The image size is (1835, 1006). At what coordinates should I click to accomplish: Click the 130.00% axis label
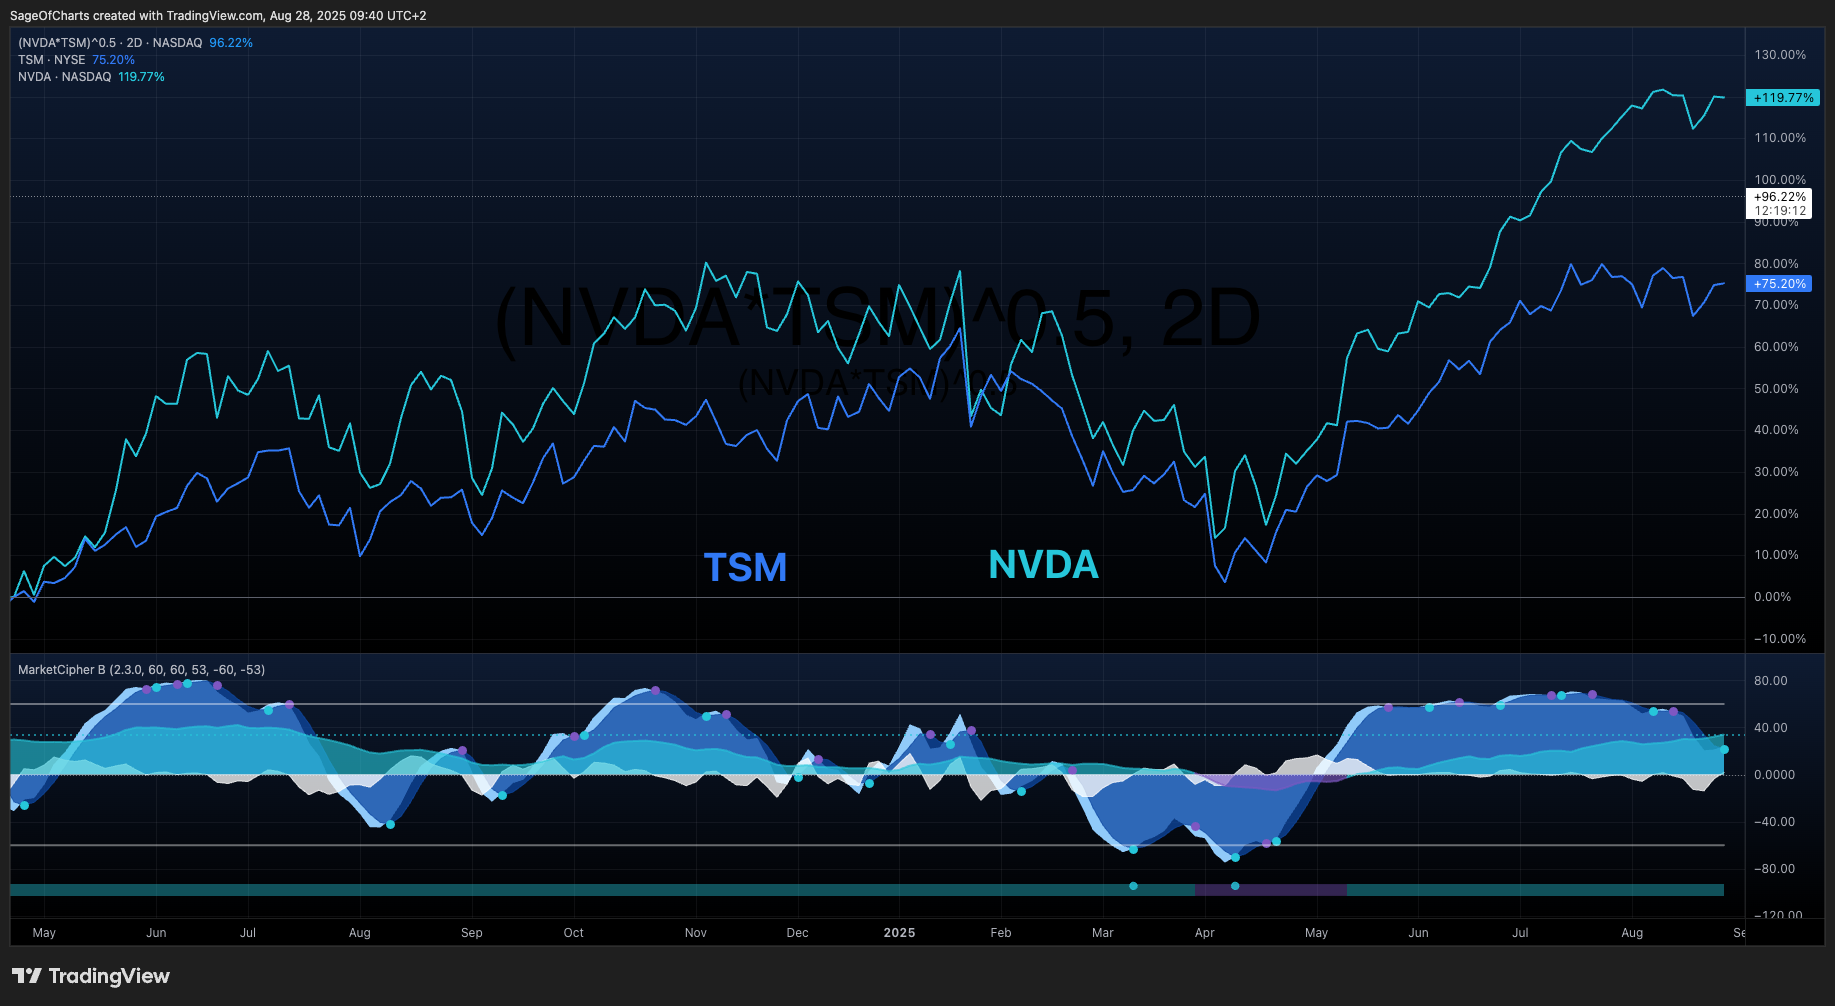point(1780,55)
